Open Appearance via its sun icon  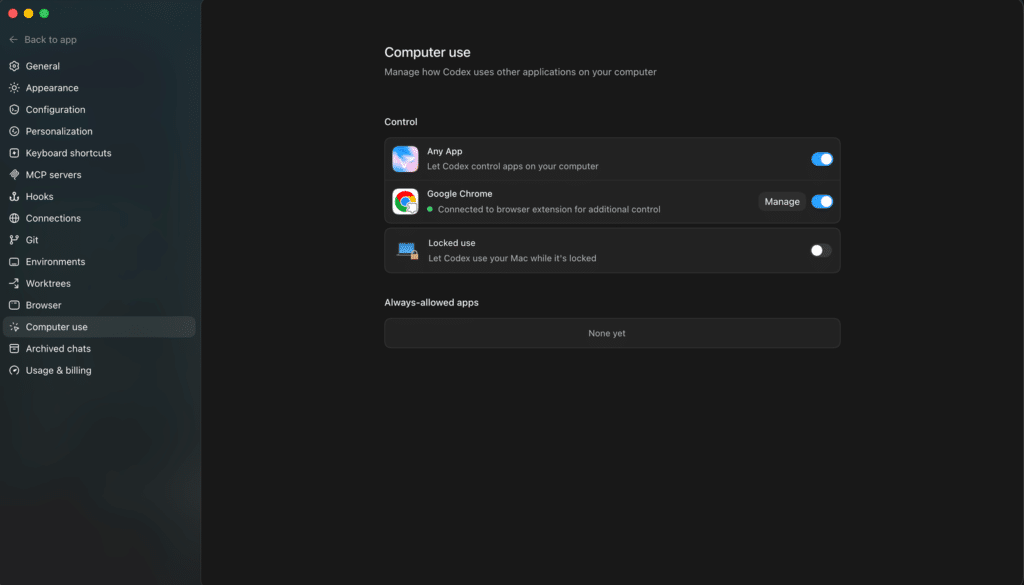point(14,87)
